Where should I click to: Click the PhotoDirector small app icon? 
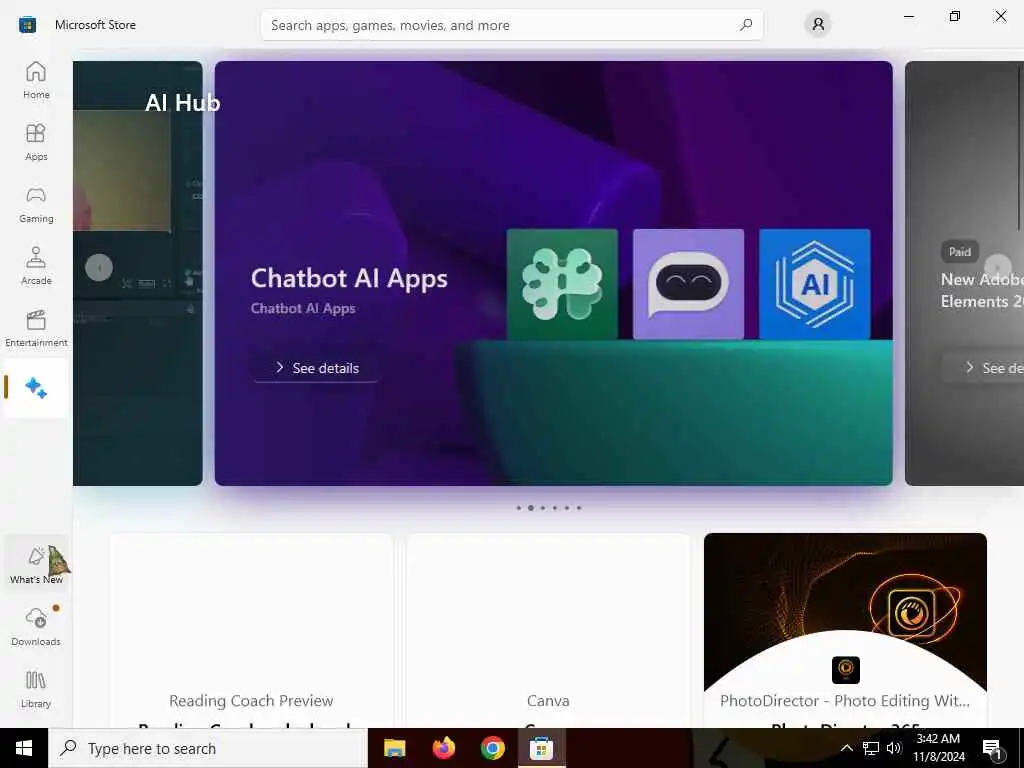846,670
